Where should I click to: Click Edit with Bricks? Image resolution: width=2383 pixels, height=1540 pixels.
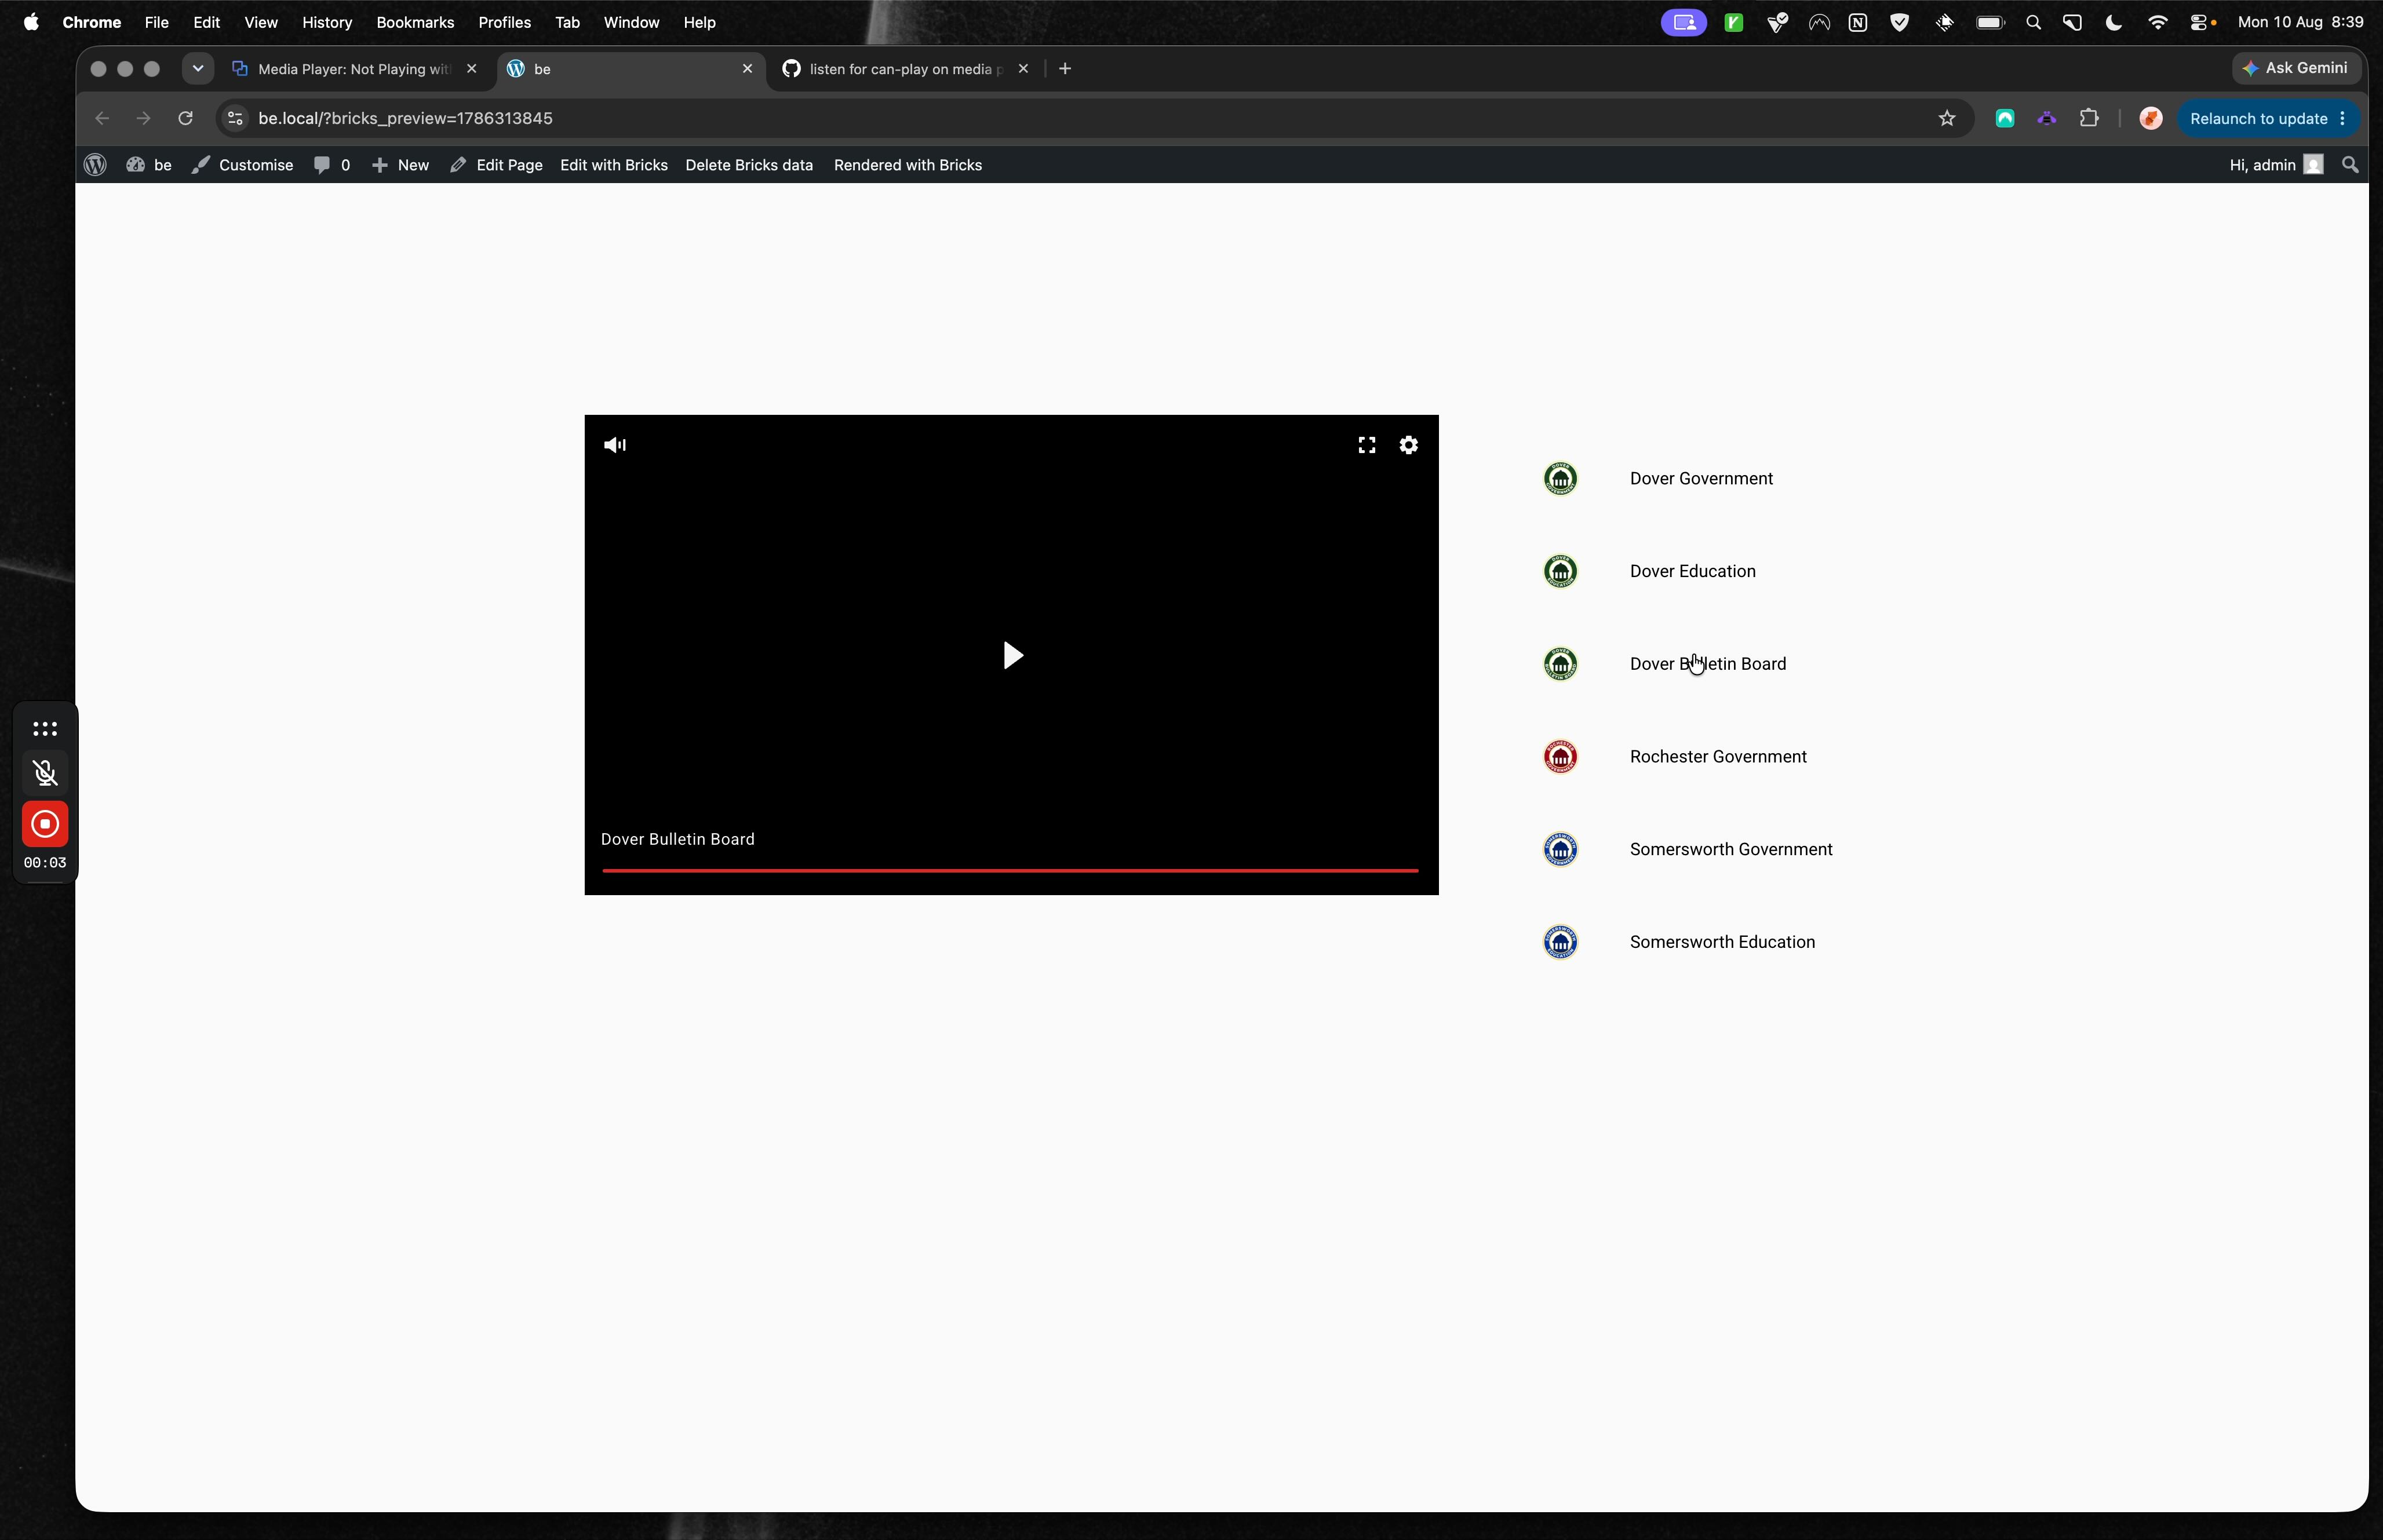[x=614, y=165]
